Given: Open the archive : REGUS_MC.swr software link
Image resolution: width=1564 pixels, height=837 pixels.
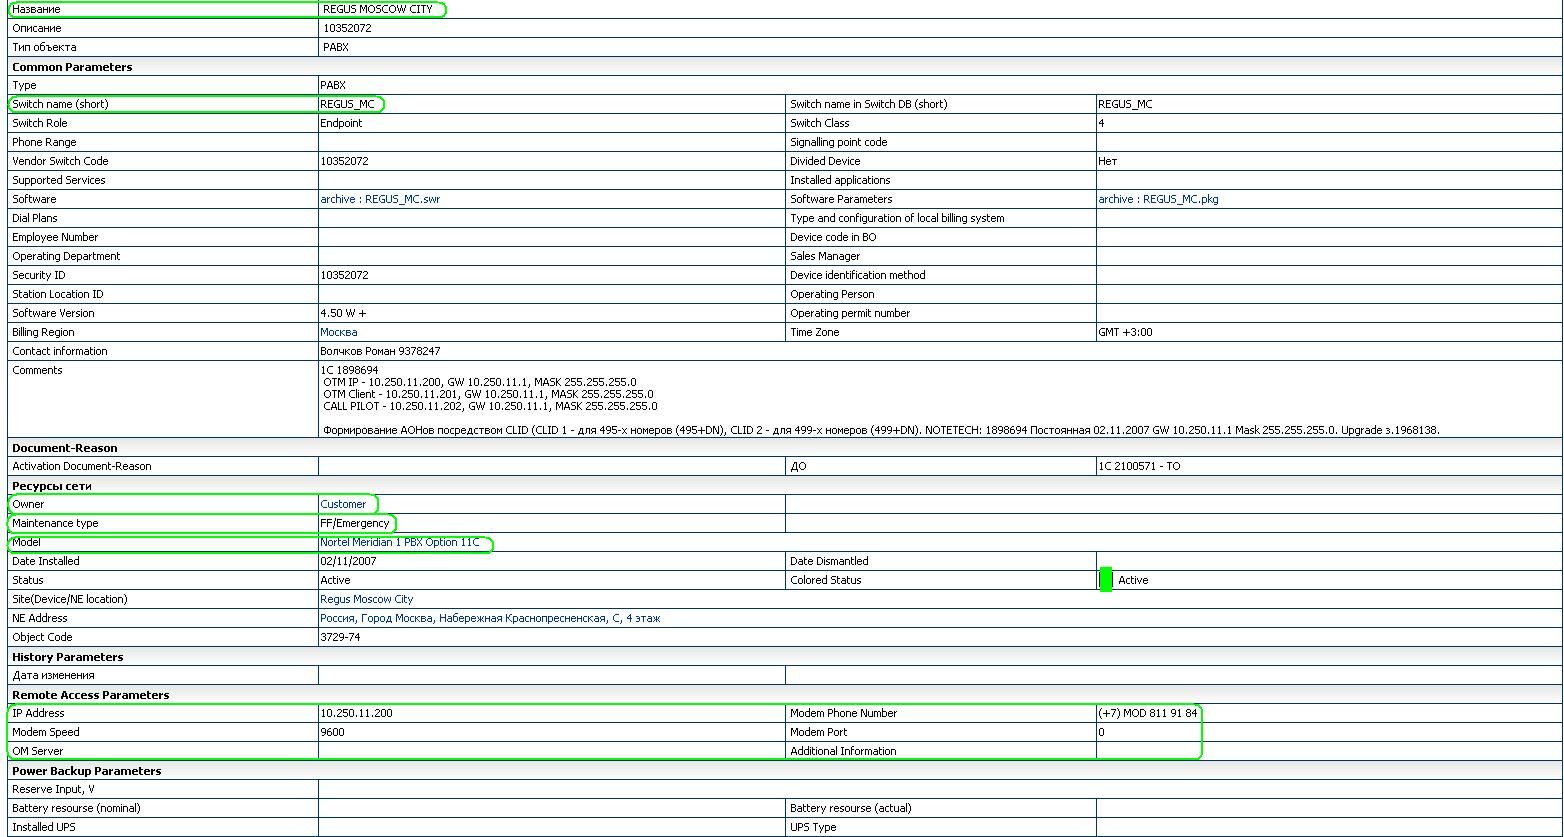Looking at the screenshot, I should click(x=380, y=199).
